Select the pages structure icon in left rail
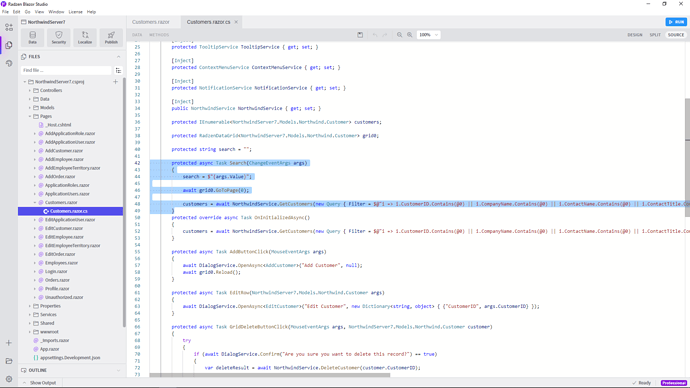Screen dimensions: 690x388 tap(9, 27)
